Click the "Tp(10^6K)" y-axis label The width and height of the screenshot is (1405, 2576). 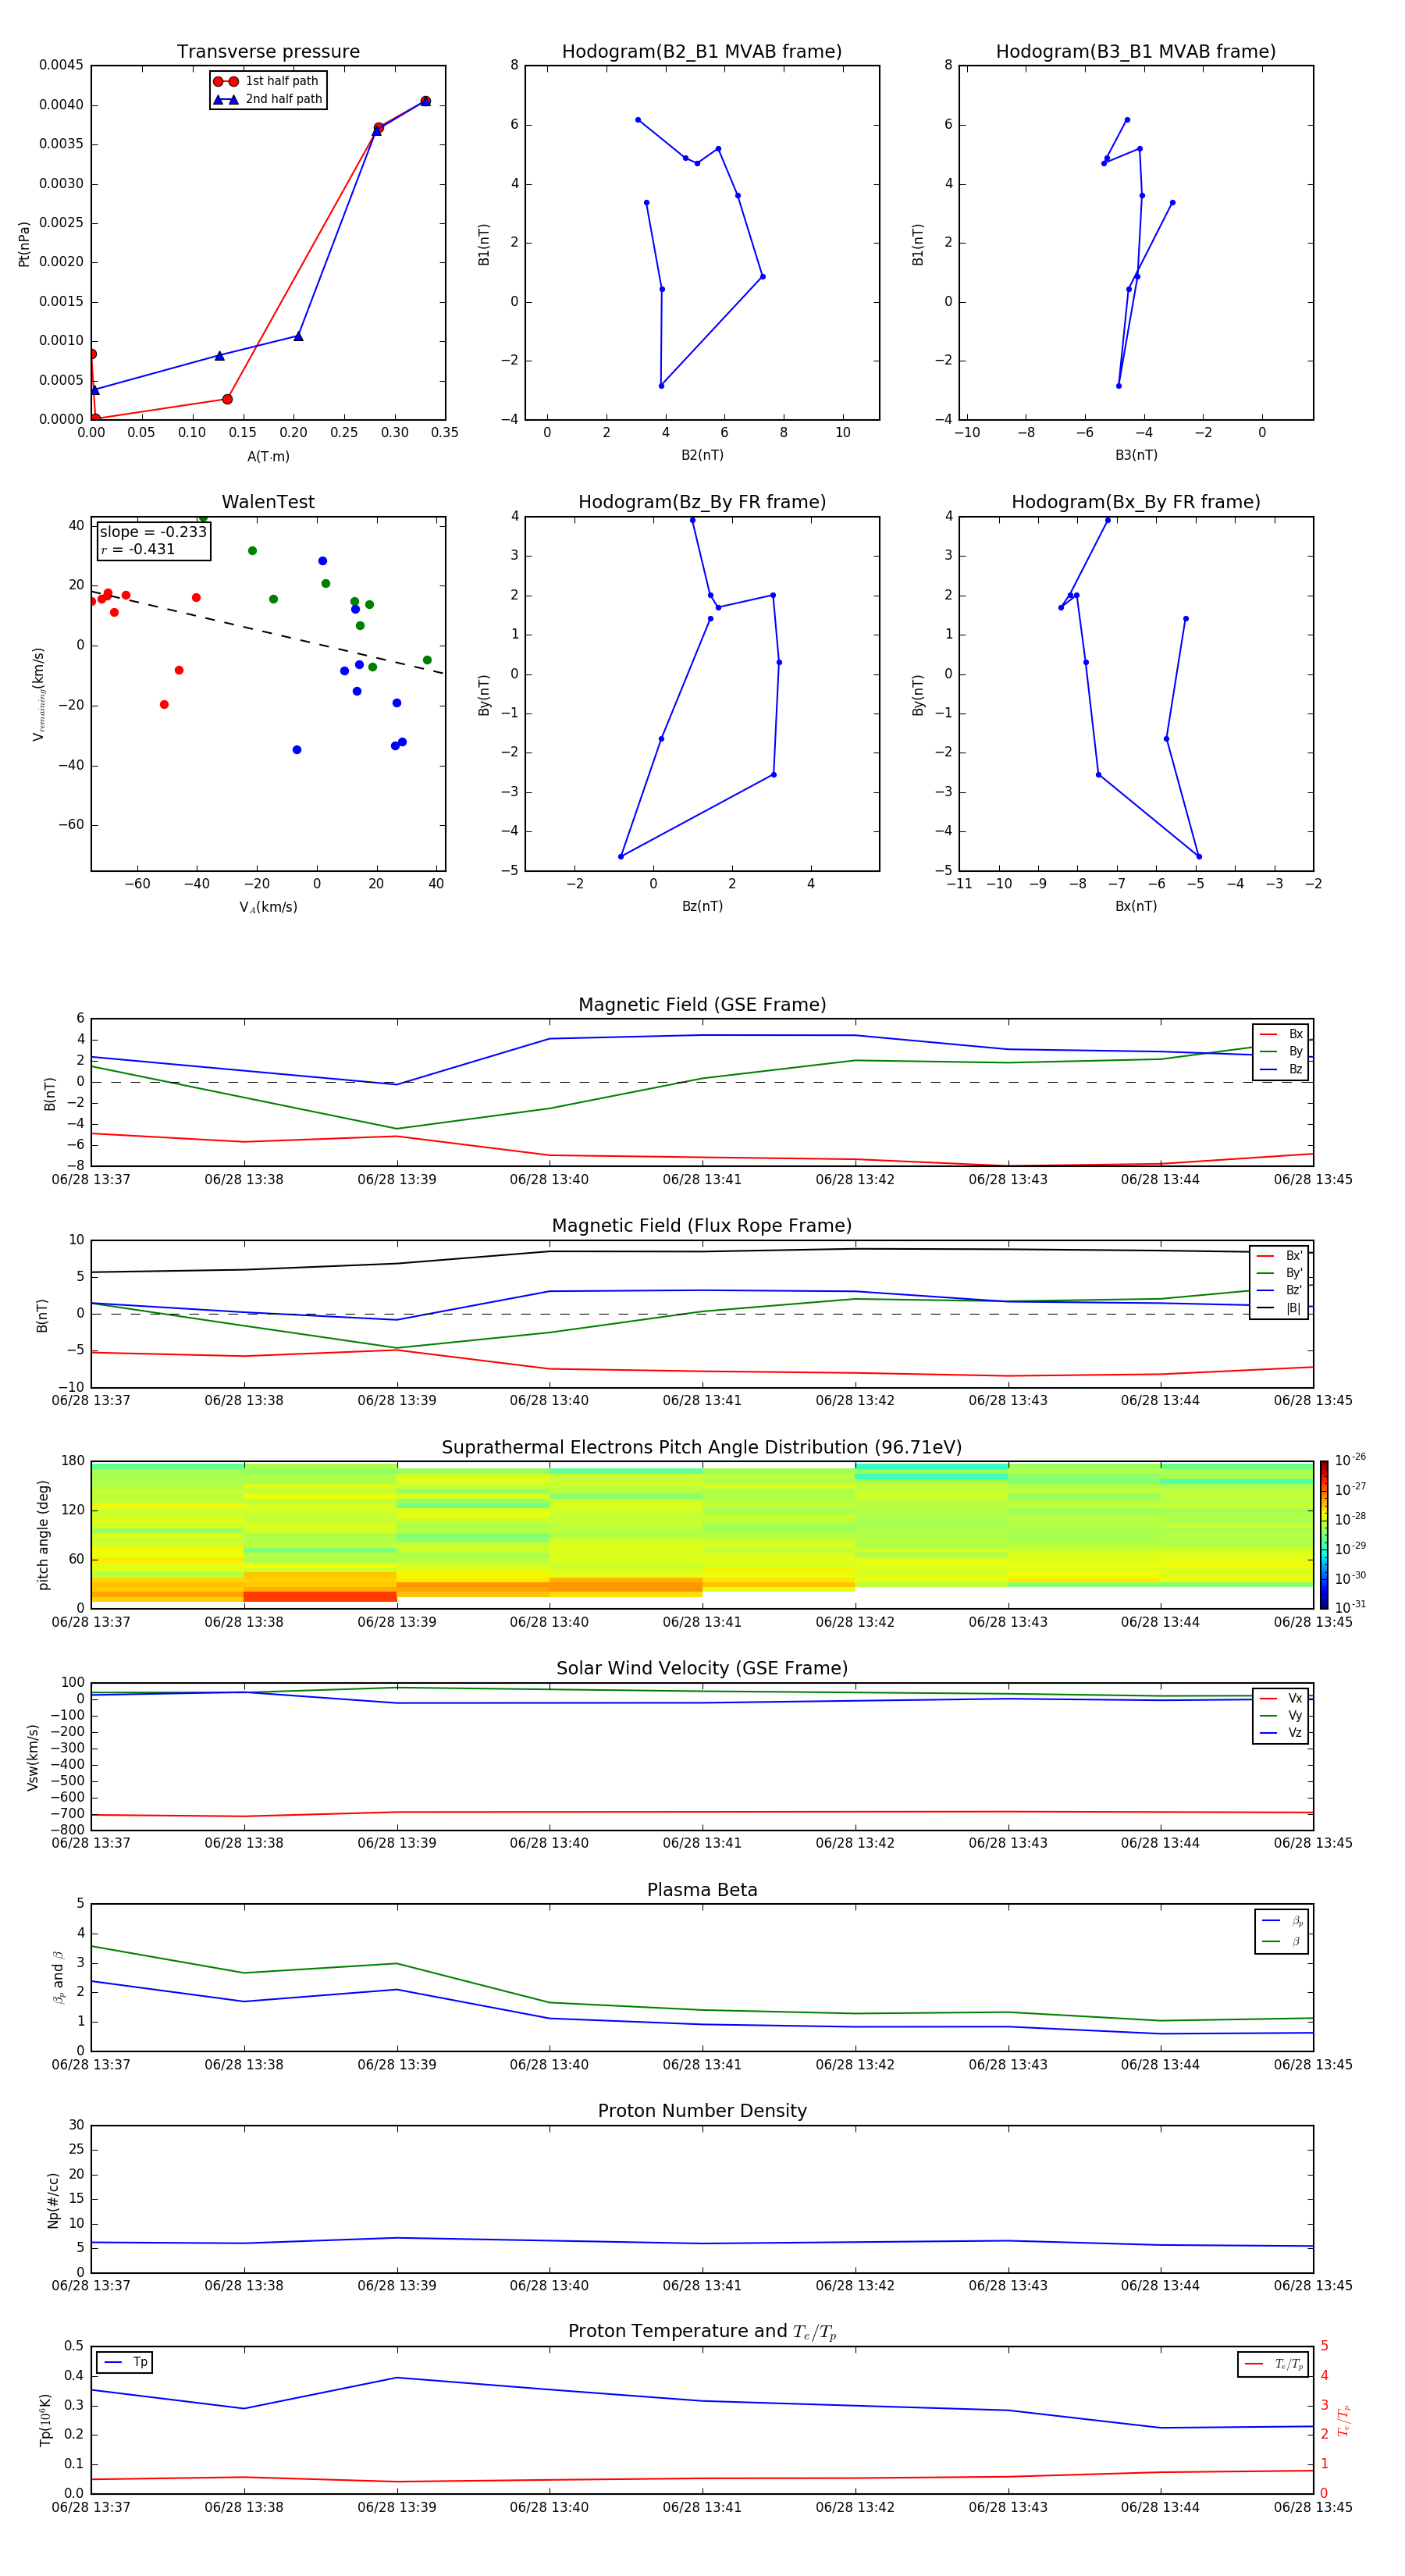(45, 2420)
